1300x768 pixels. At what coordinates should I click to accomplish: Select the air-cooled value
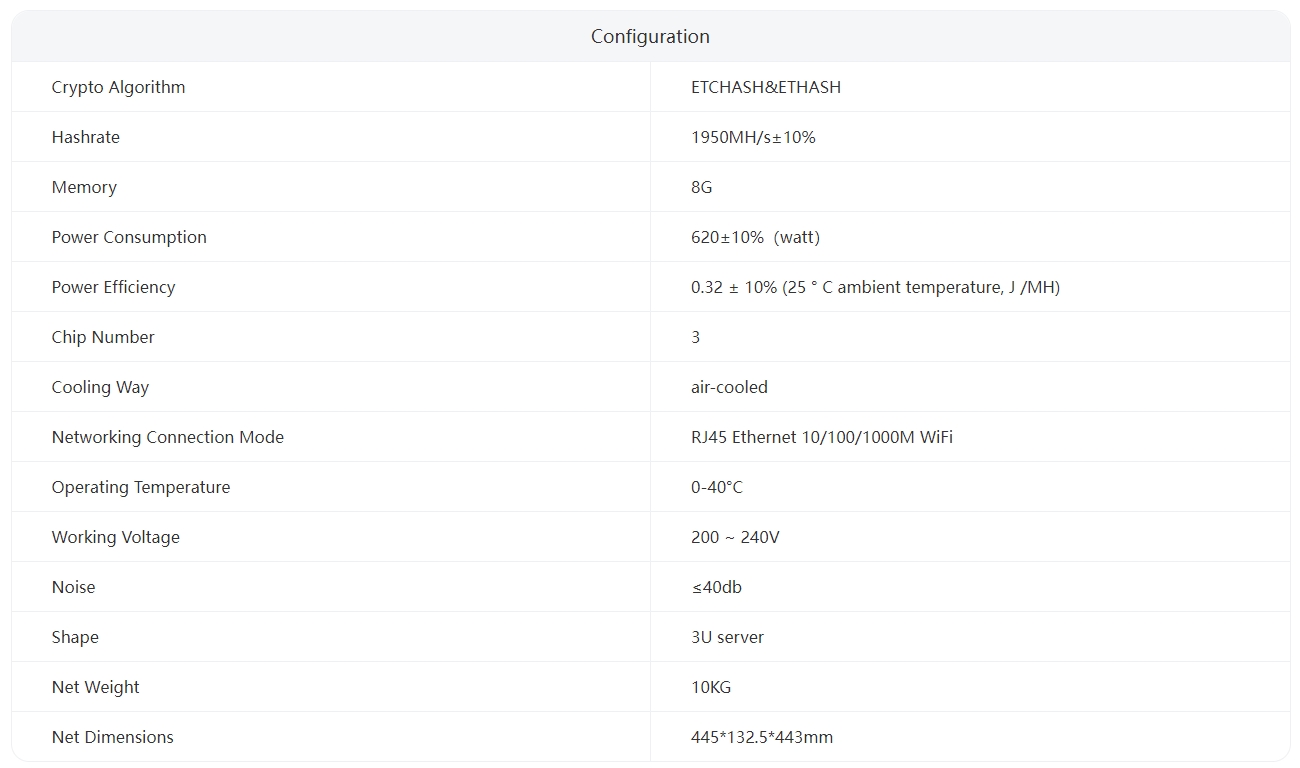pyautogui.click(x=729, y=387)
